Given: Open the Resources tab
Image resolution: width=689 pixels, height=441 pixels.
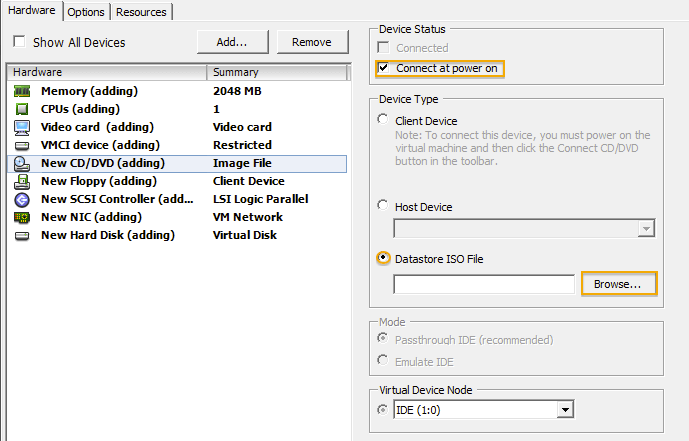Looking at the screenshot, I should point(140,12).
